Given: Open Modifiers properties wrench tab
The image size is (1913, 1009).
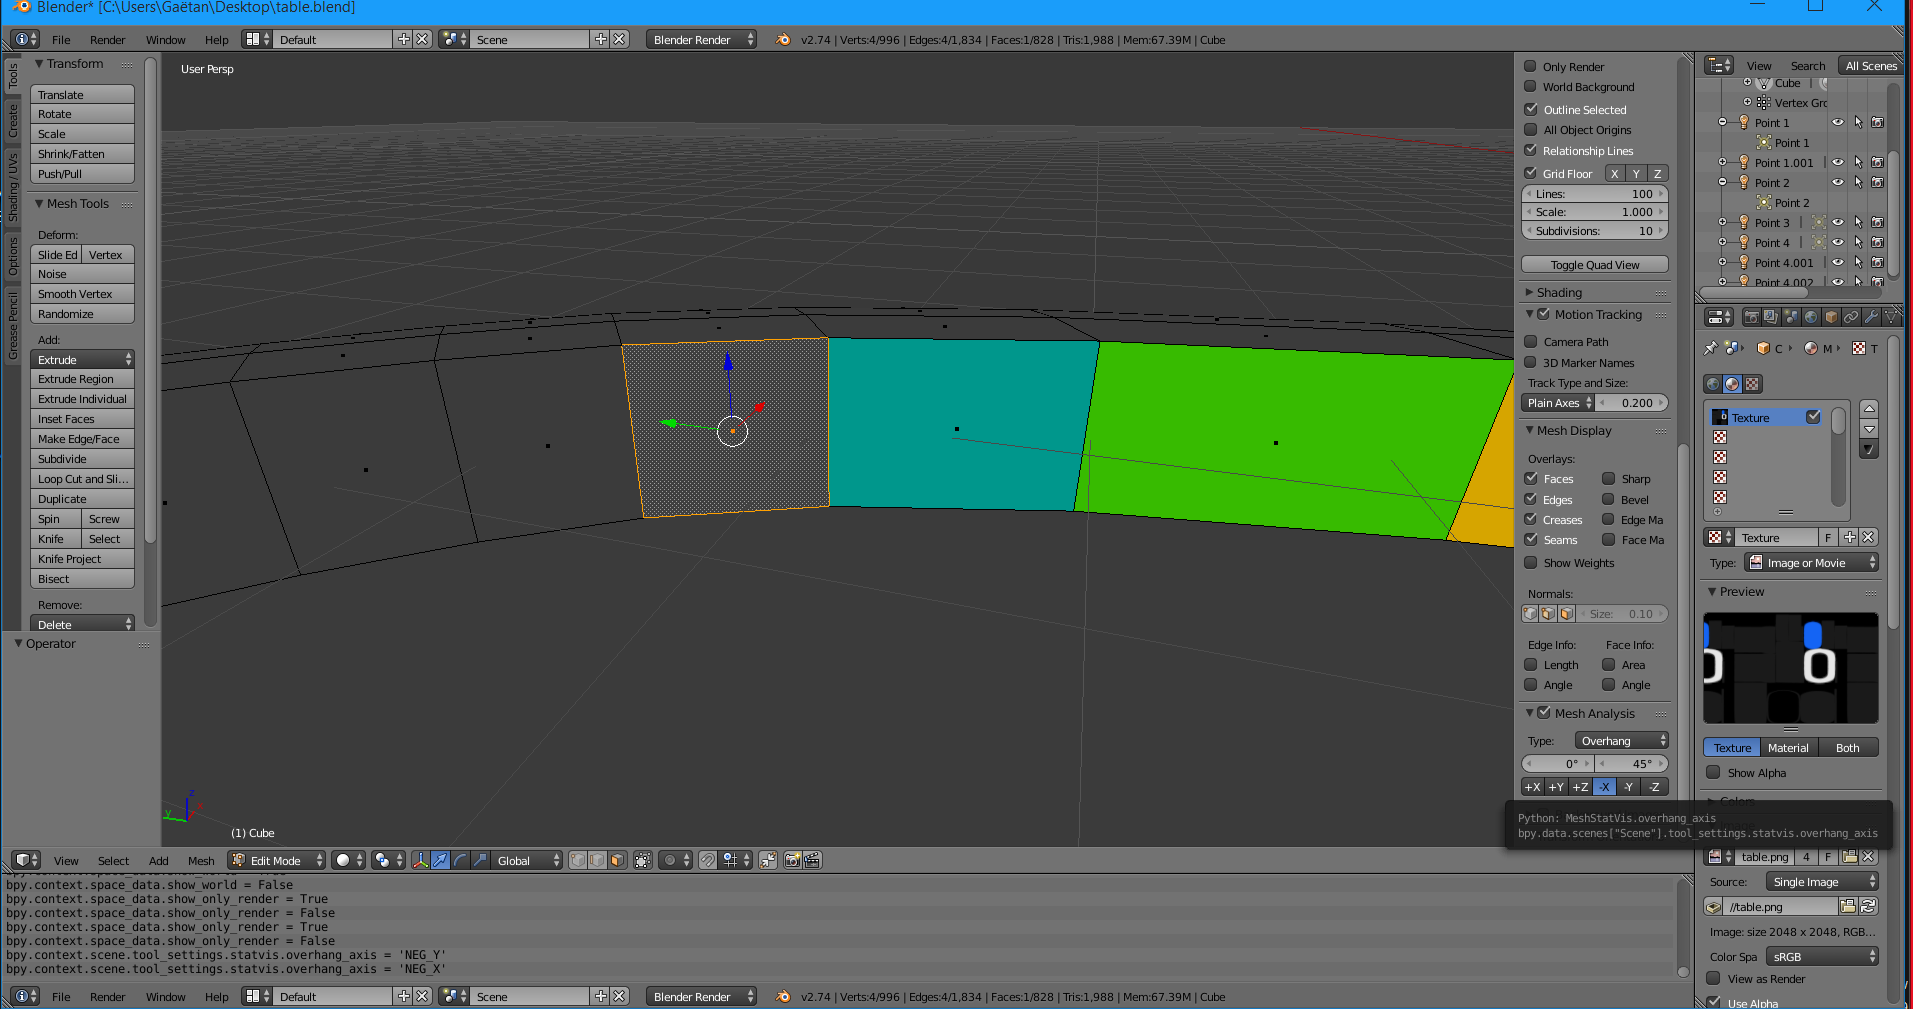Looking at the screenshot, I should click(1871, 317).
